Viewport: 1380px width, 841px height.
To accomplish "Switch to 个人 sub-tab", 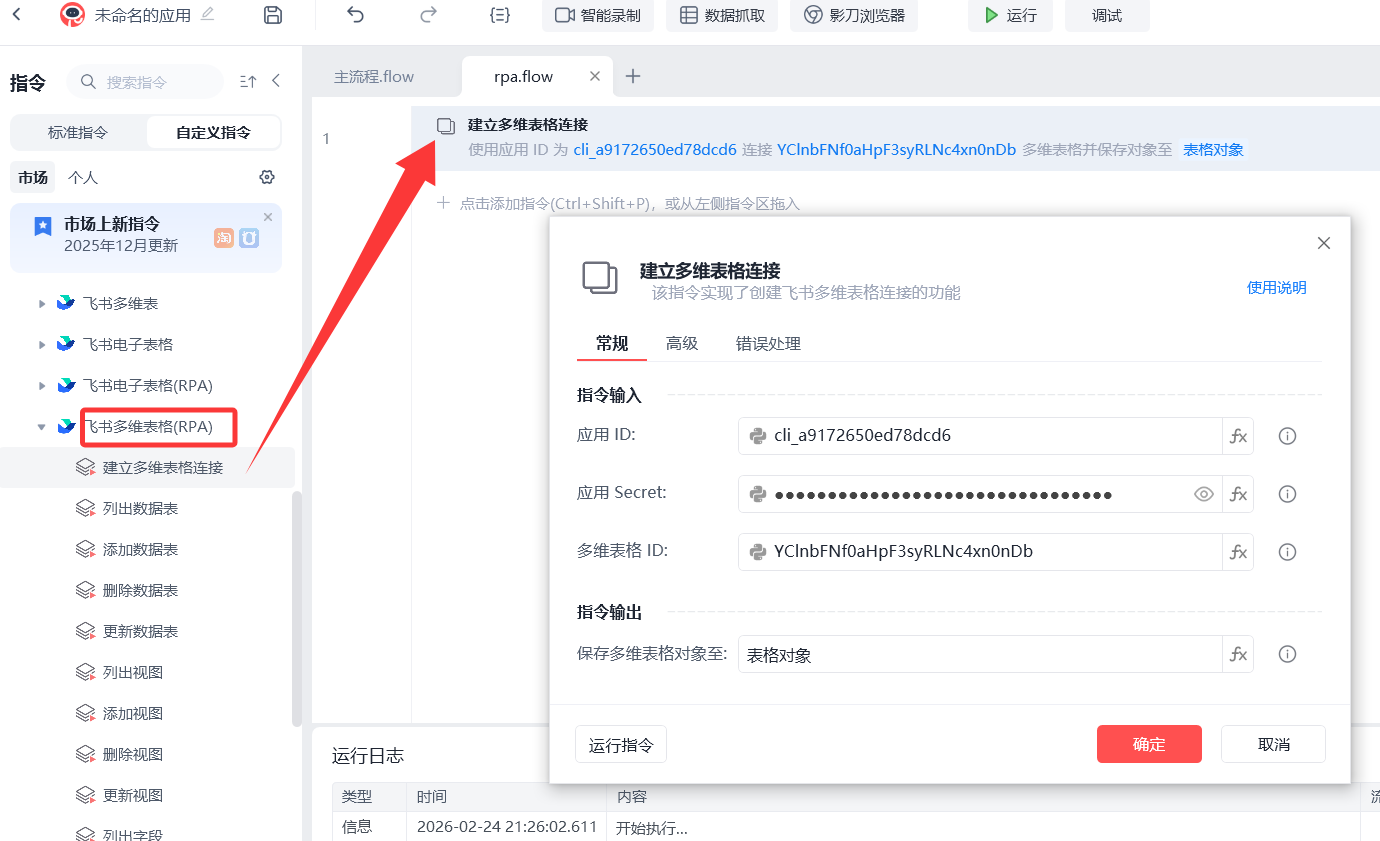I will [82, 177].
